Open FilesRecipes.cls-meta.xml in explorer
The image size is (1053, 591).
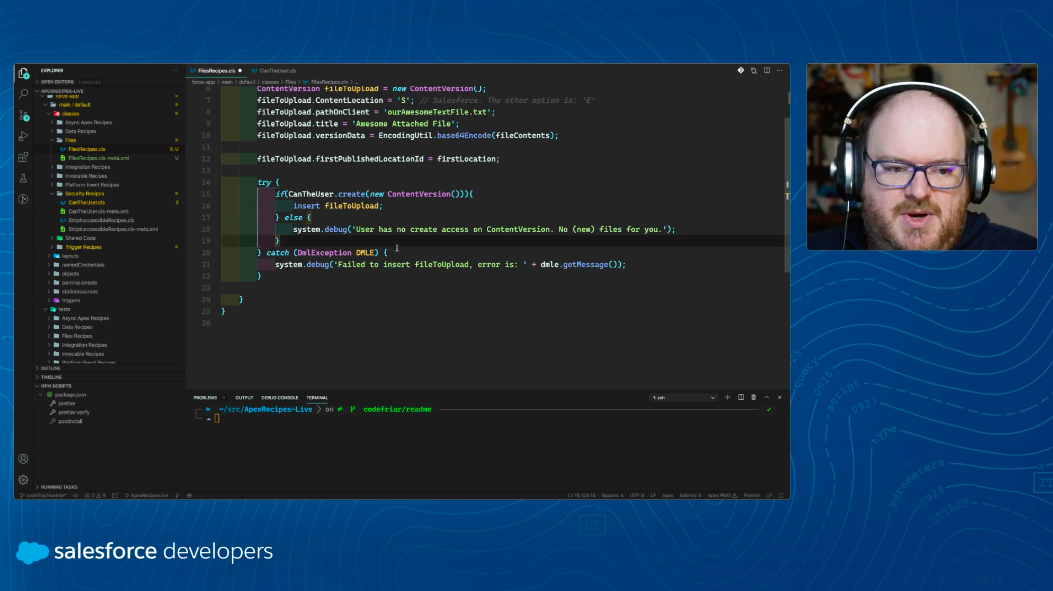point(98,158)
